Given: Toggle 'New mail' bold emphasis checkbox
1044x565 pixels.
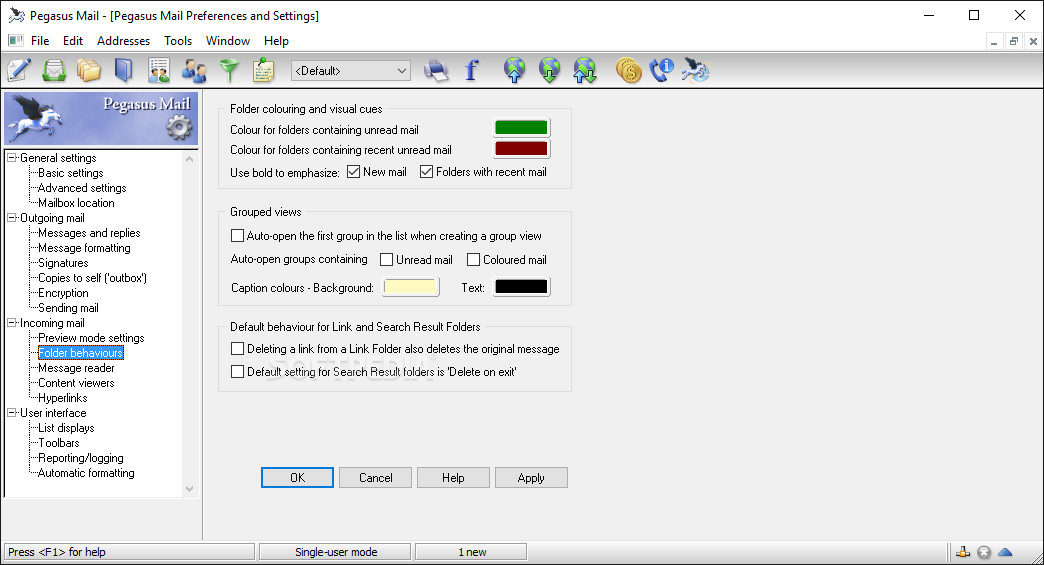Looking at the screenshot, I should (x=354, y=172).
